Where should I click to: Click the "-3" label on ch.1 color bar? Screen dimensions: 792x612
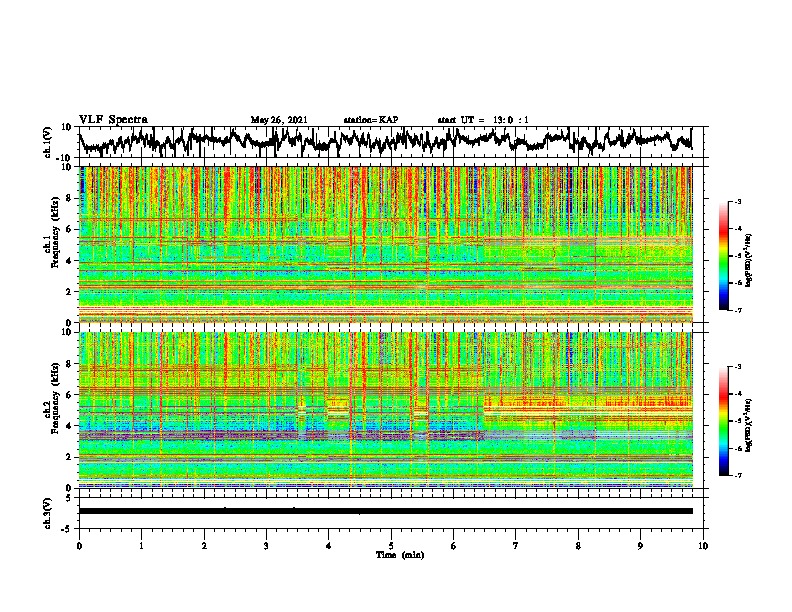tap(738, 202)
